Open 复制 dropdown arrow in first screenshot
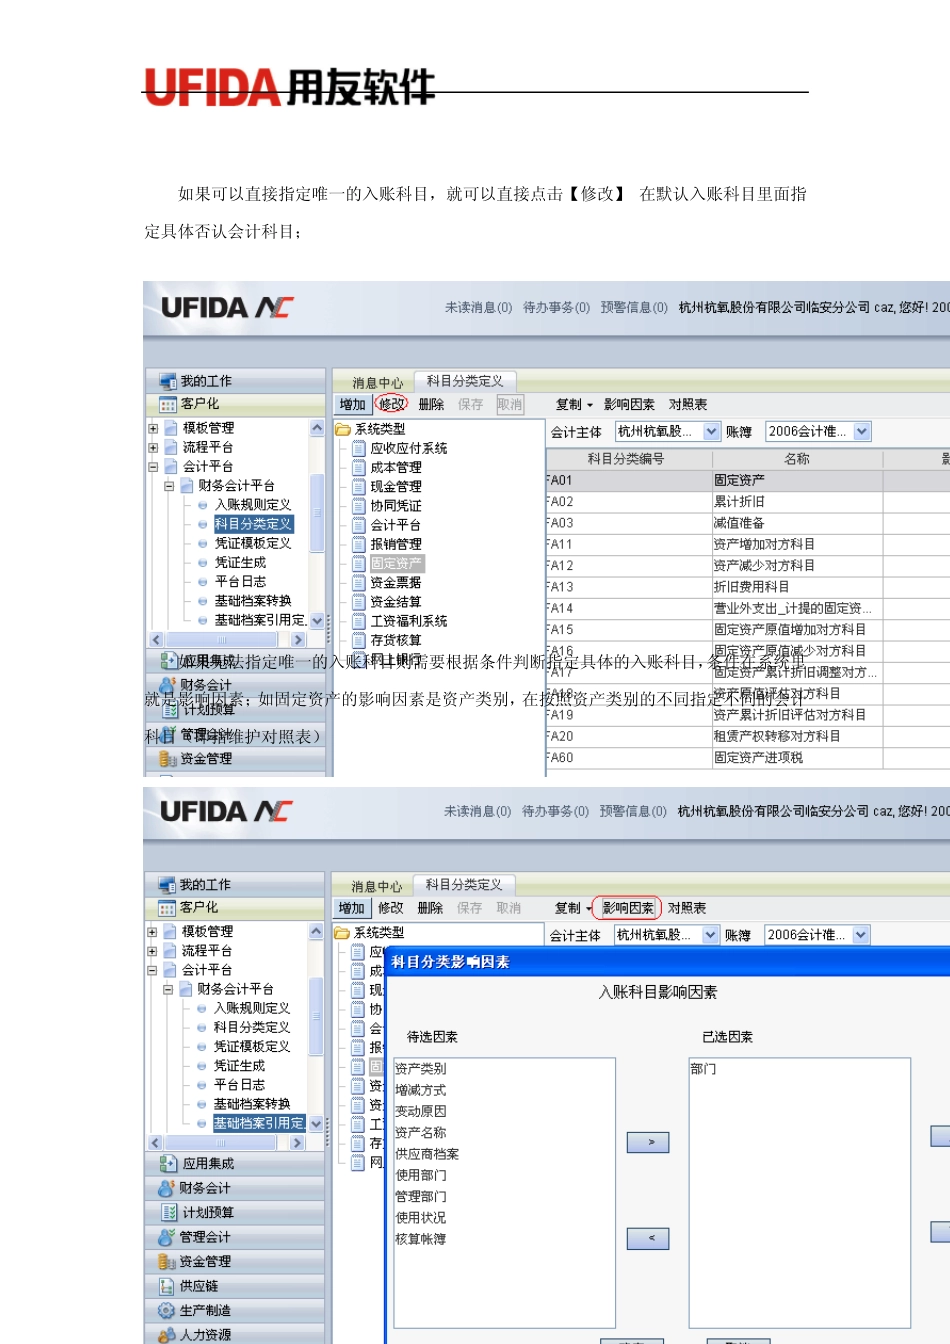The width and height of the screenshot is (950, 1344). pos(590,405)
